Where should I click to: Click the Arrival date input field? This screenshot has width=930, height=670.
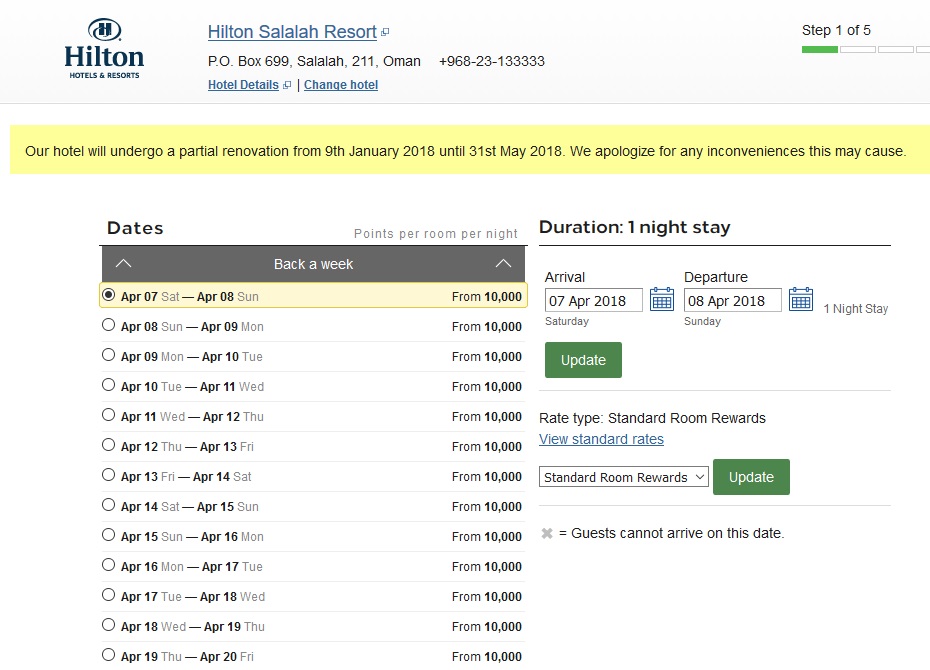(x=593, y=300)
